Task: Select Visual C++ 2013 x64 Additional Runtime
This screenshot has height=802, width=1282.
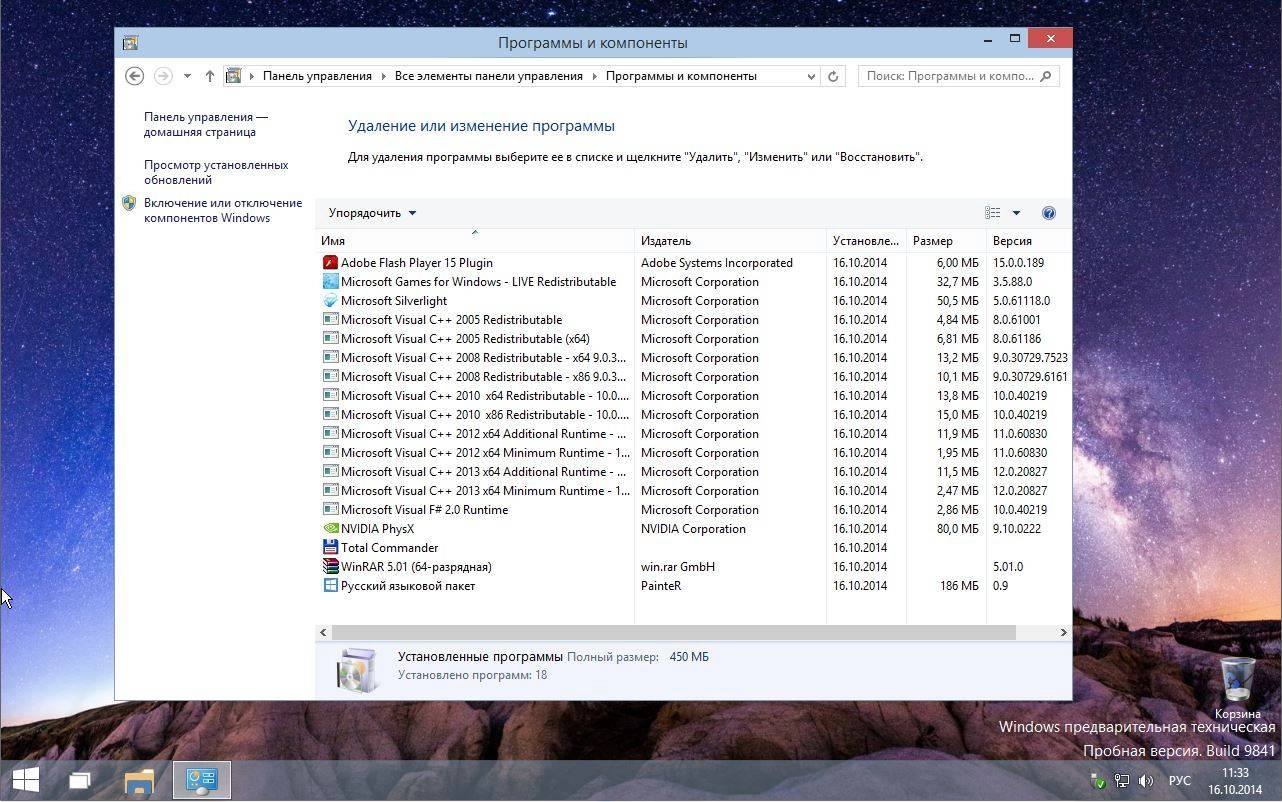Action: point(695,472)
